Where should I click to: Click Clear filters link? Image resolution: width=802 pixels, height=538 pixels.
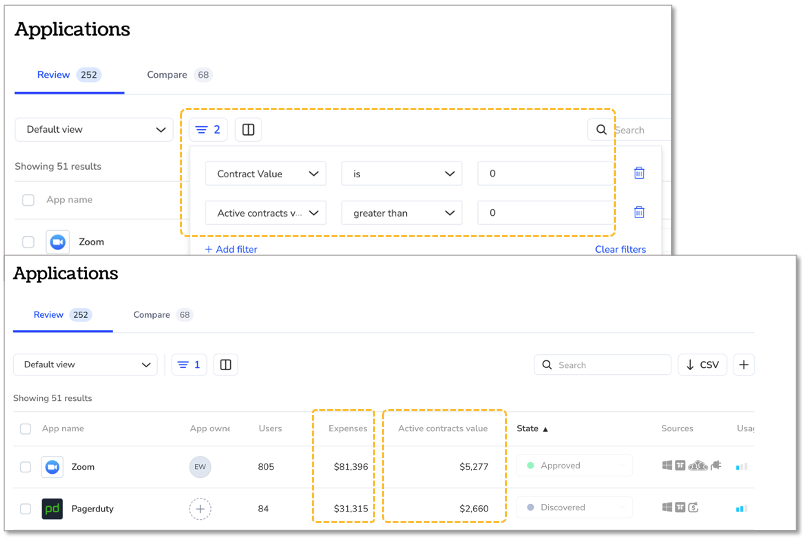620,250
